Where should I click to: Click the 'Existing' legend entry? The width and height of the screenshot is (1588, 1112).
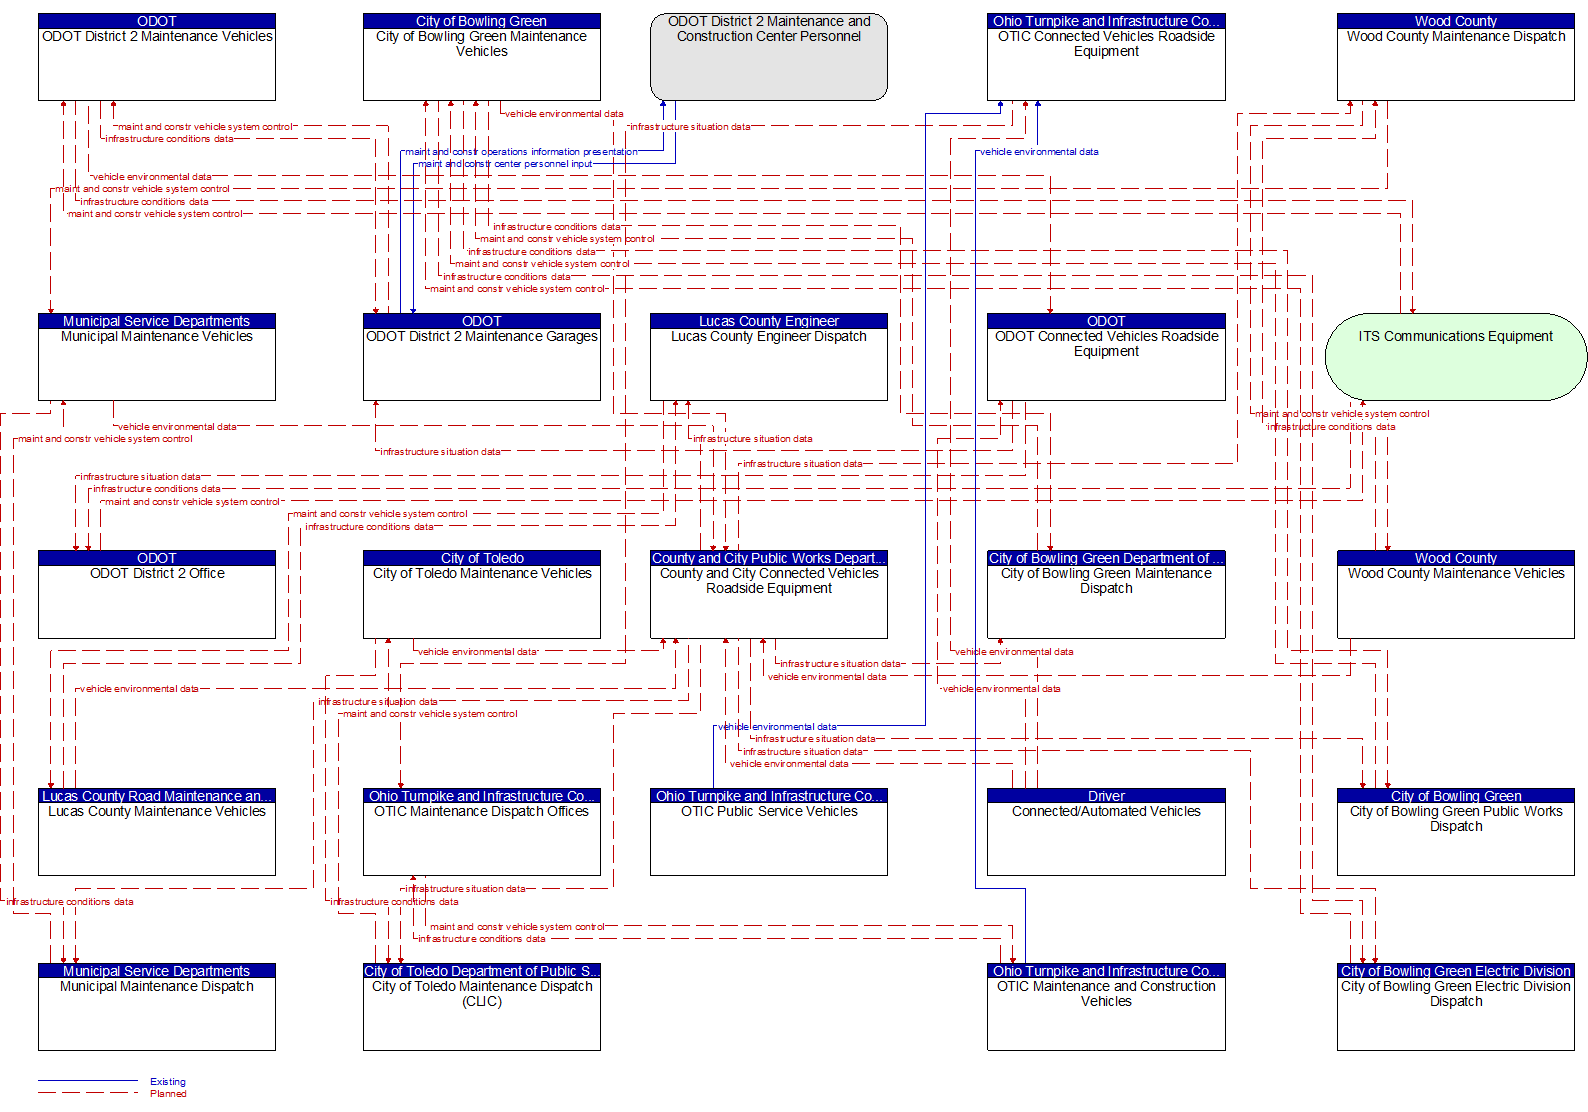pyautogui.click(x=168, y=1082)
